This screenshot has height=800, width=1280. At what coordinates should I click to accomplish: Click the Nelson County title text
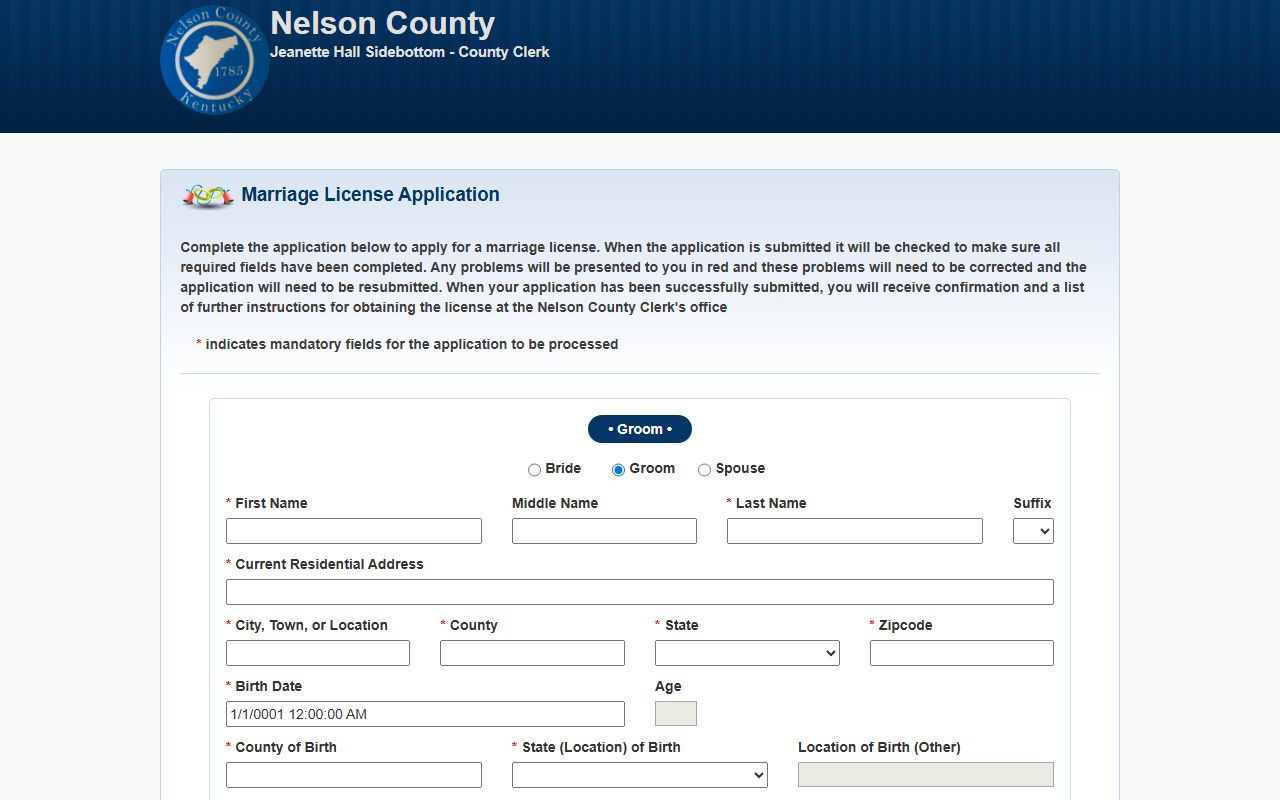(x=383, y=23)
